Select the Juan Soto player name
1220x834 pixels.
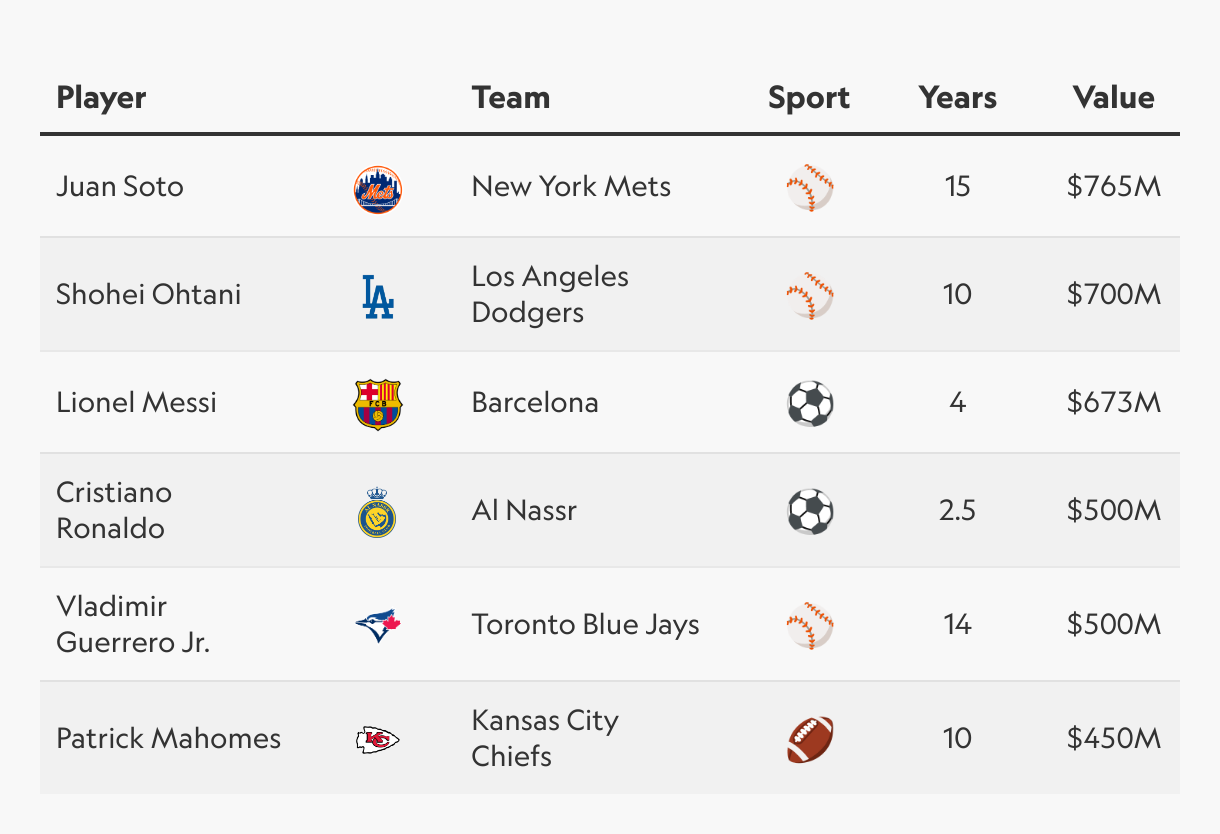(120, 187)
